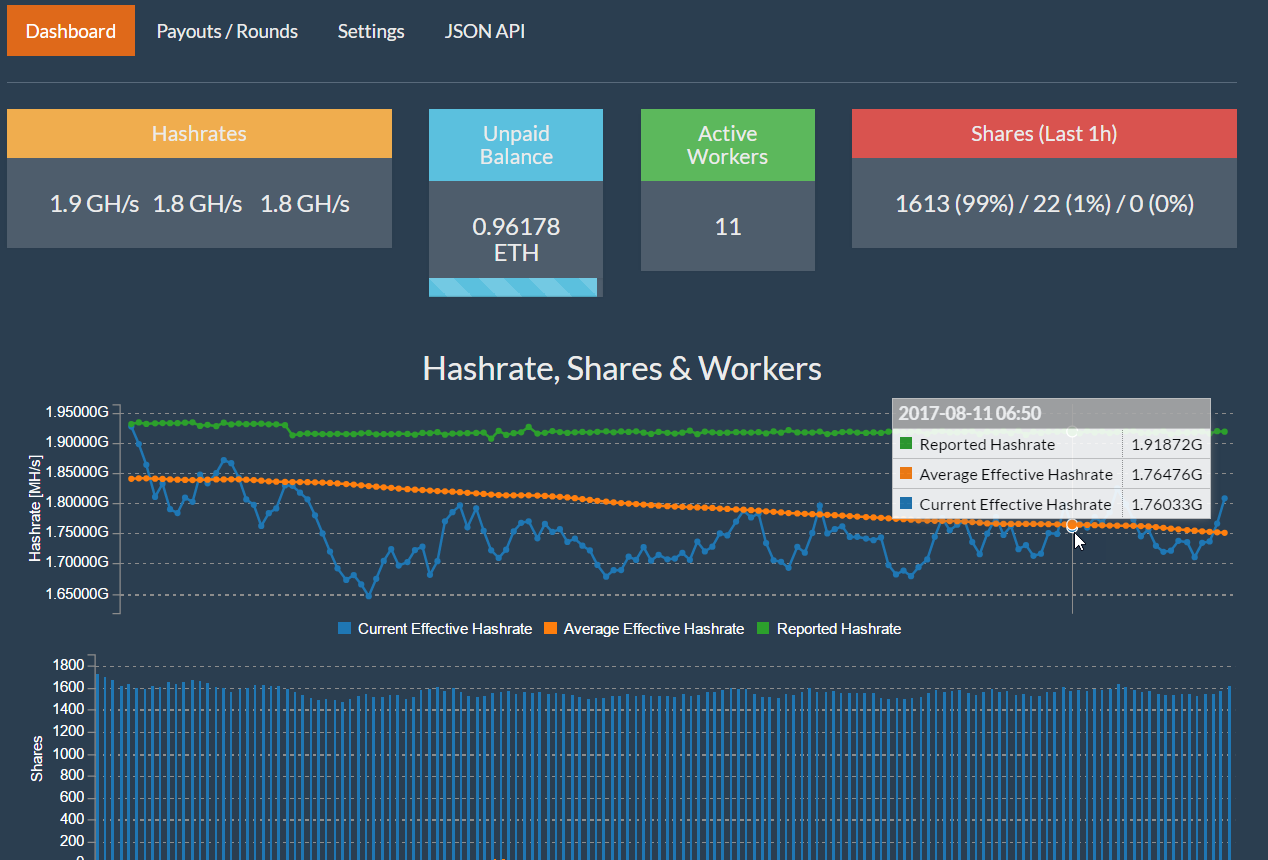Open the Settings tab
The height and width of the screenshot is (860, 1268).
tap(371, 31)
